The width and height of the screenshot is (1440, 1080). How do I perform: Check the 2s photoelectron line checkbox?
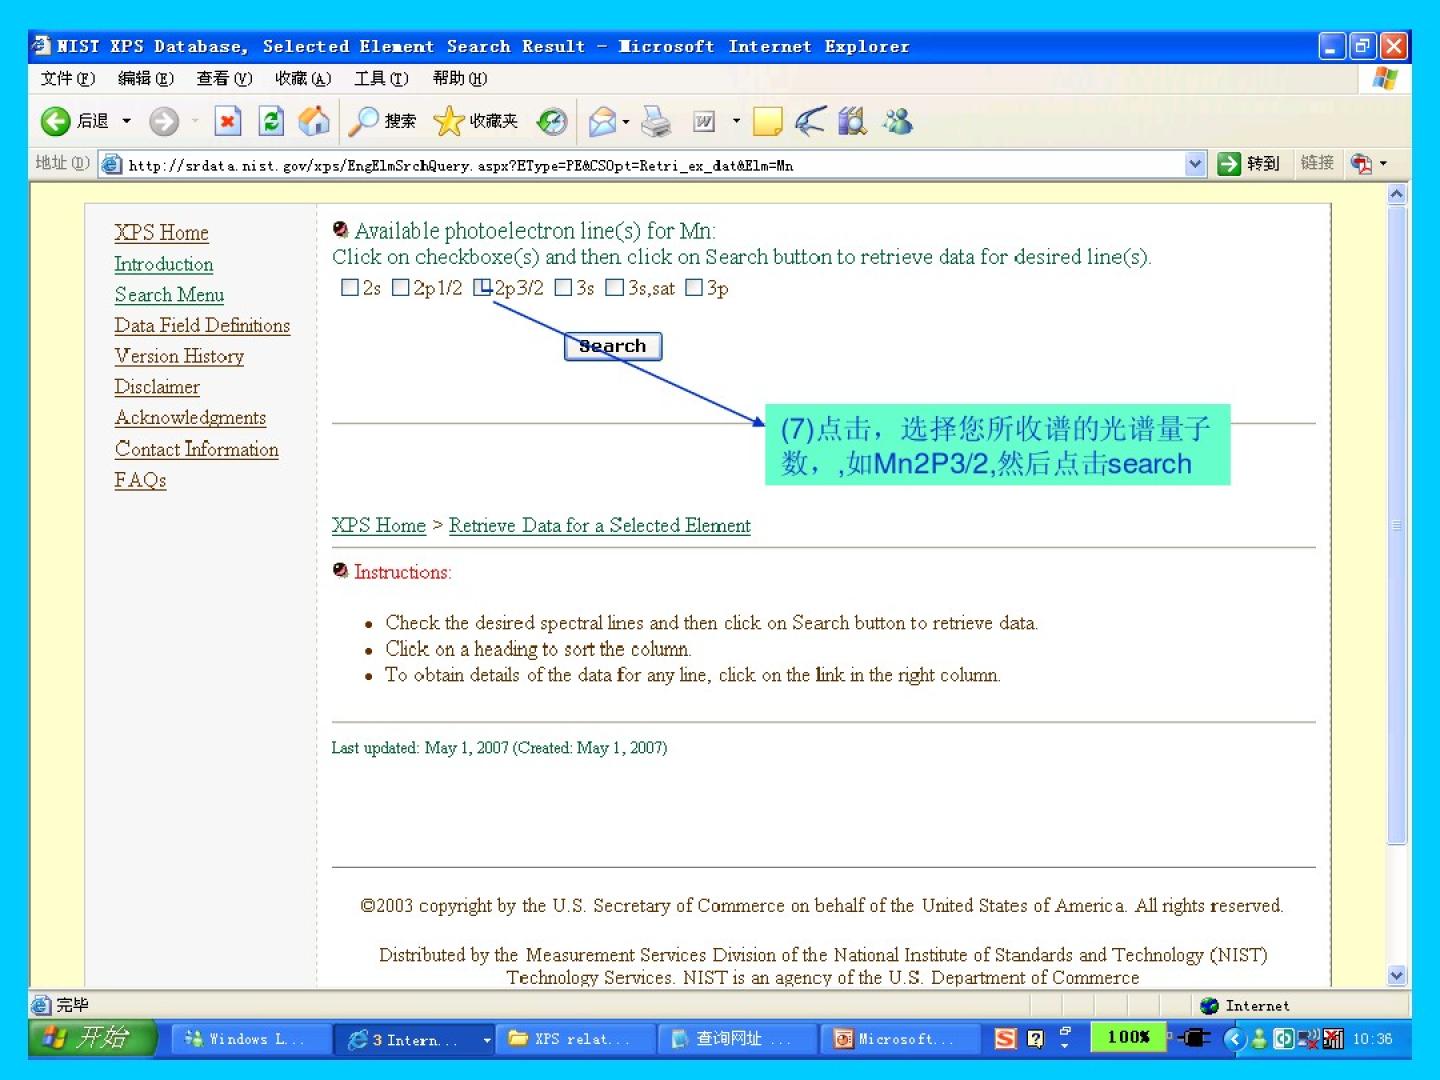(350, 288)
